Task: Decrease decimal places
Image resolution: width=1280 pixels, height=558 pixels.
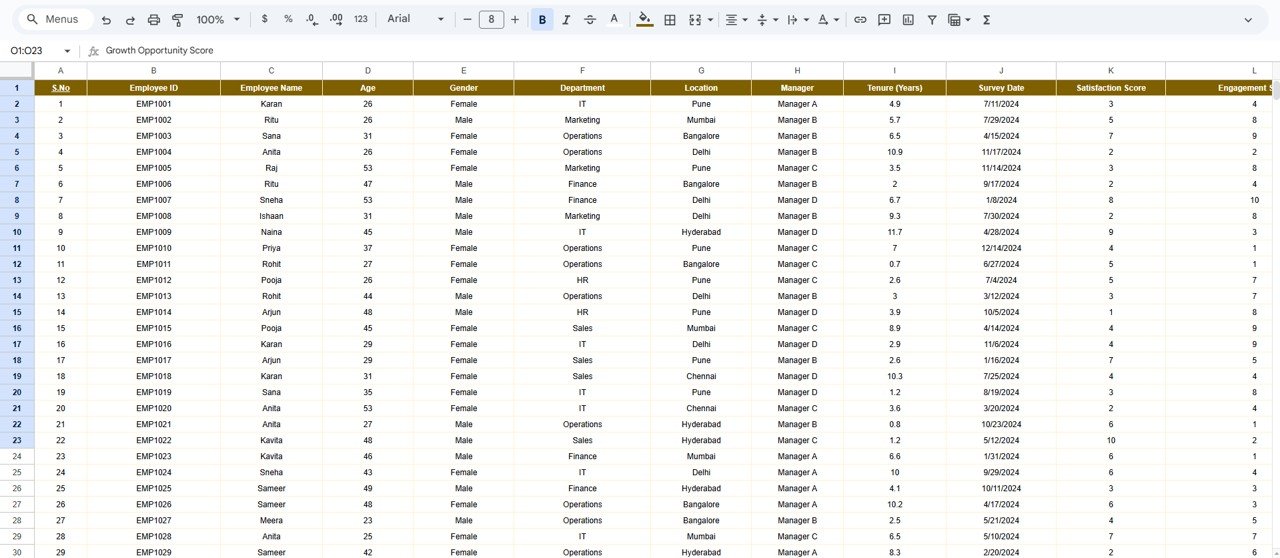Action: click(x=312, y=19)
